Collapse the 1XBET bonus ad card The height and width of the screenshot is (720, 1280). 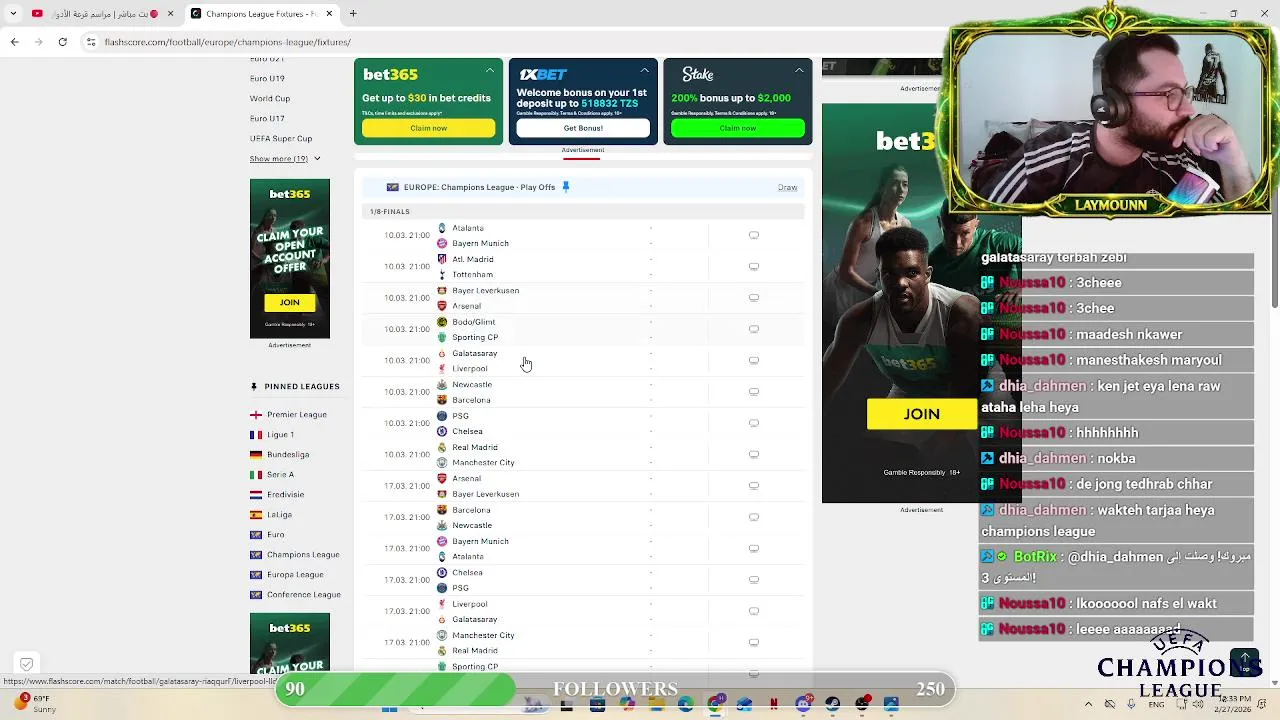click(644, 70)
